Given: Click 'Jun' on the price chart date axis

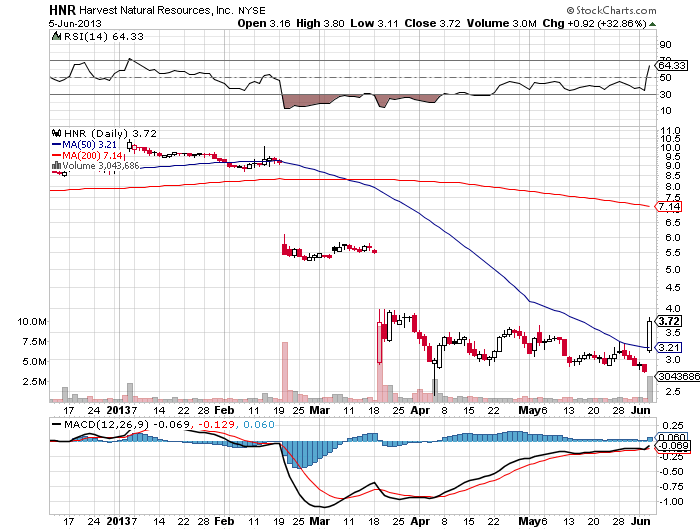Looking at the screenshot, I should click(640, 410).
